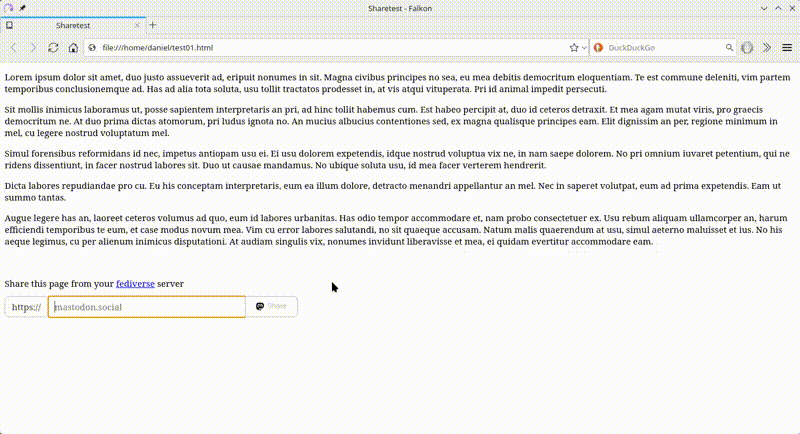The image size is (800, 434).
Task: Show site info via globe icon
Action: tap(92, 47)
